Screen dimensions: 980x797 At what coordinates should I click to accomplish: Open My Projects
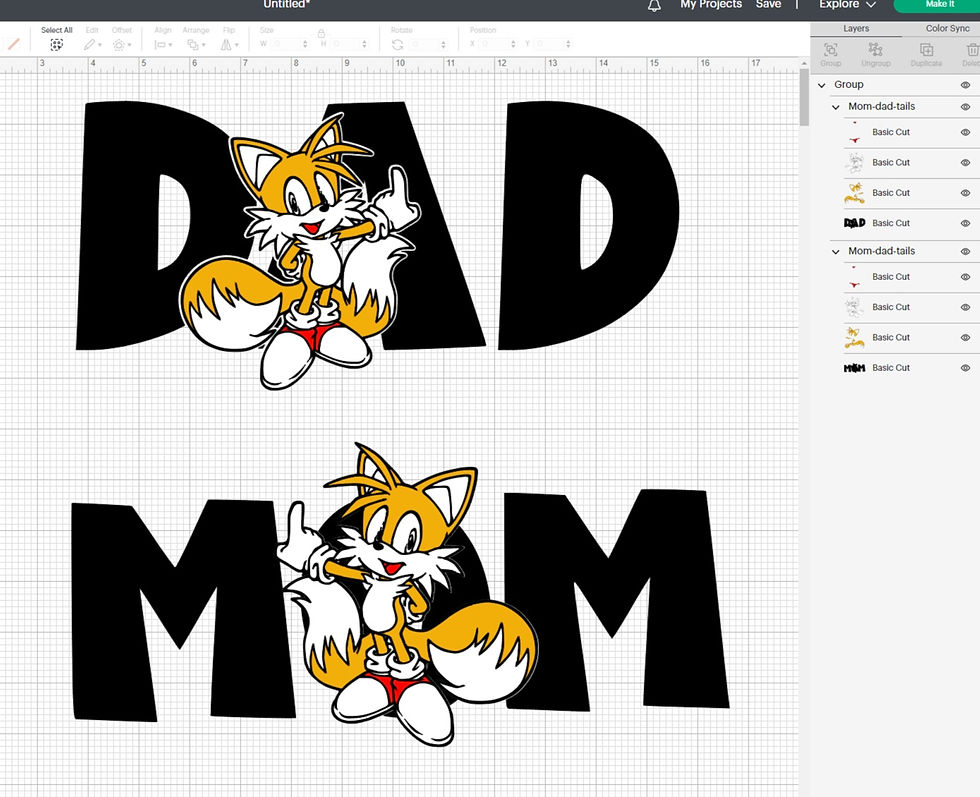click(711, 4)
